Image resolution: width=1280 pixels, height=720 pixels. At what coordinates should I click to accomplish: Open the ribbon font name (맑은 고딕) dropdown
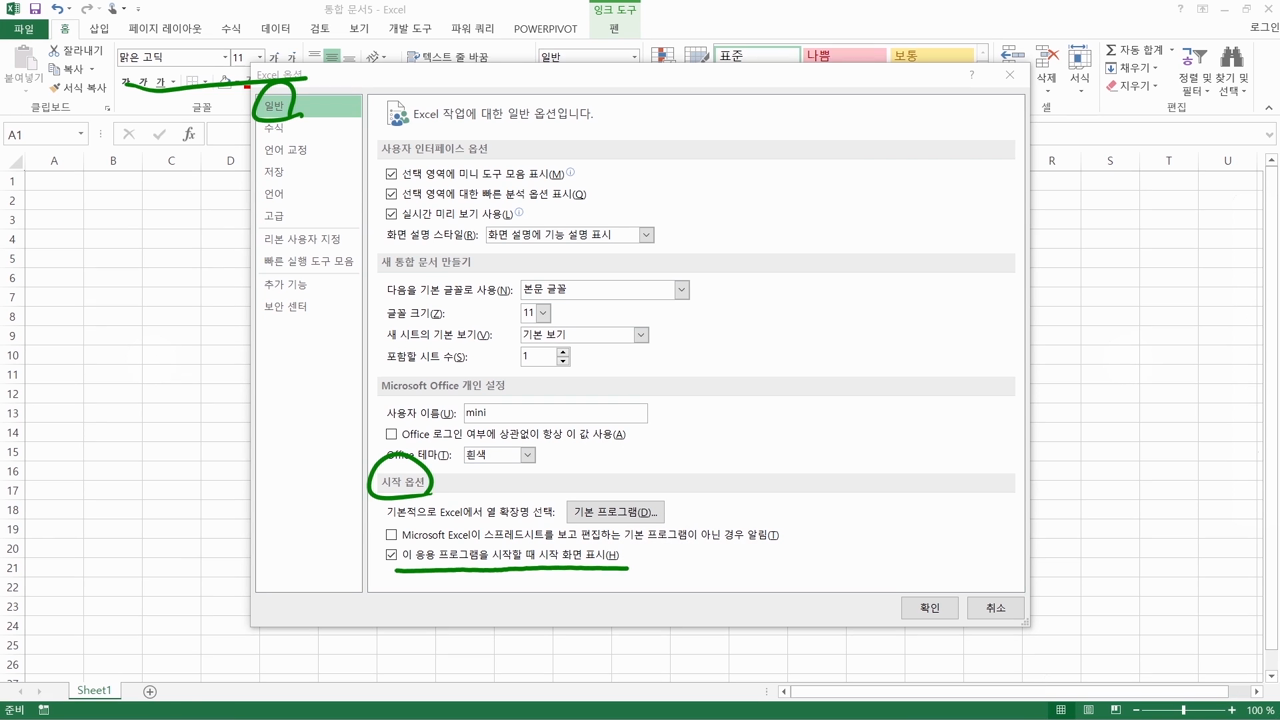[224, 57]
